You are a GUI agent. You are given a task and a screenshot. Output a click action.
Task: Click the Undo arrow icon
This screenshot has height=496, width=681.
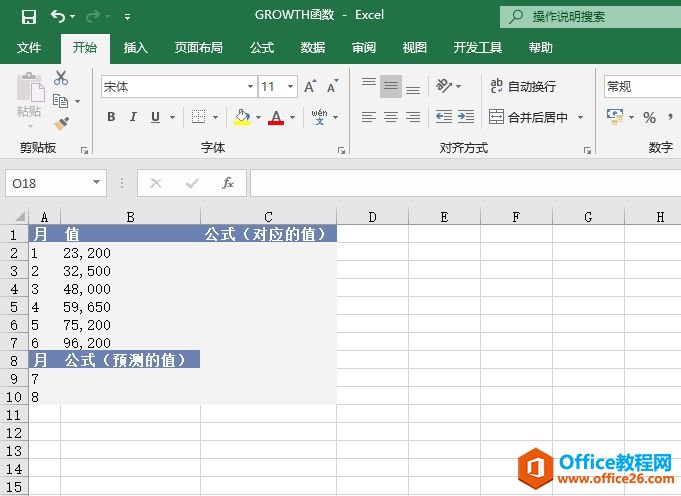click(x=58, y=17)
